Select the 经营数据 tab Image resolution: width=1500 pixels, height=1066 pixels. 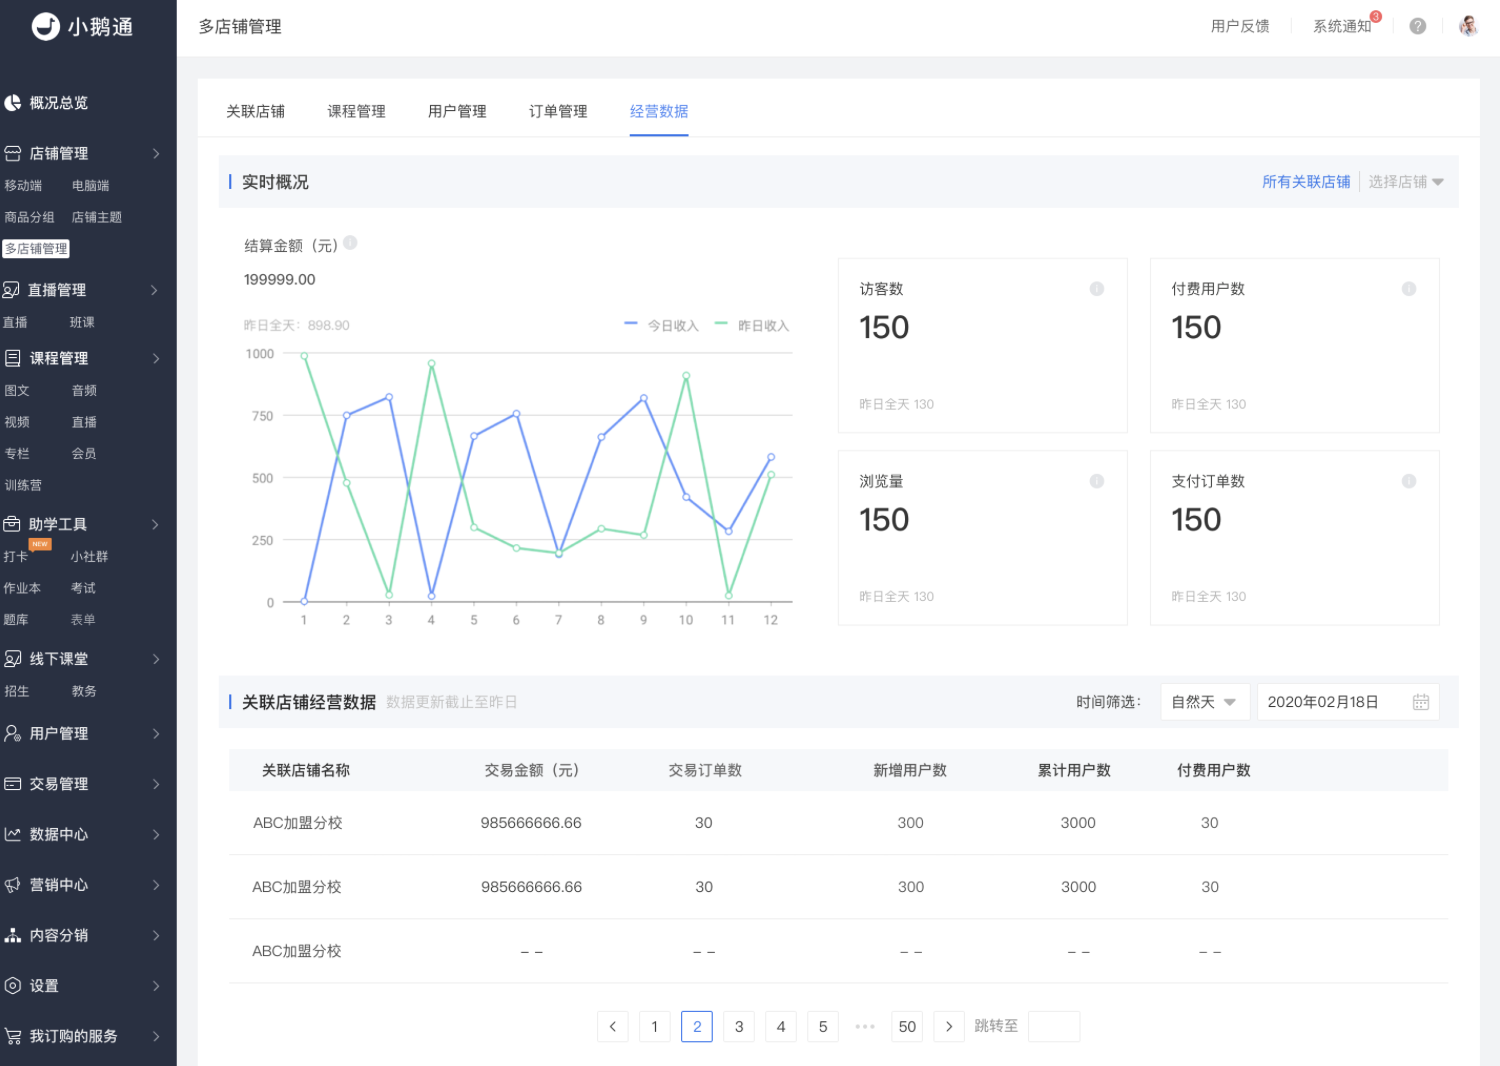pyautogui.click(x=659, y=111)
